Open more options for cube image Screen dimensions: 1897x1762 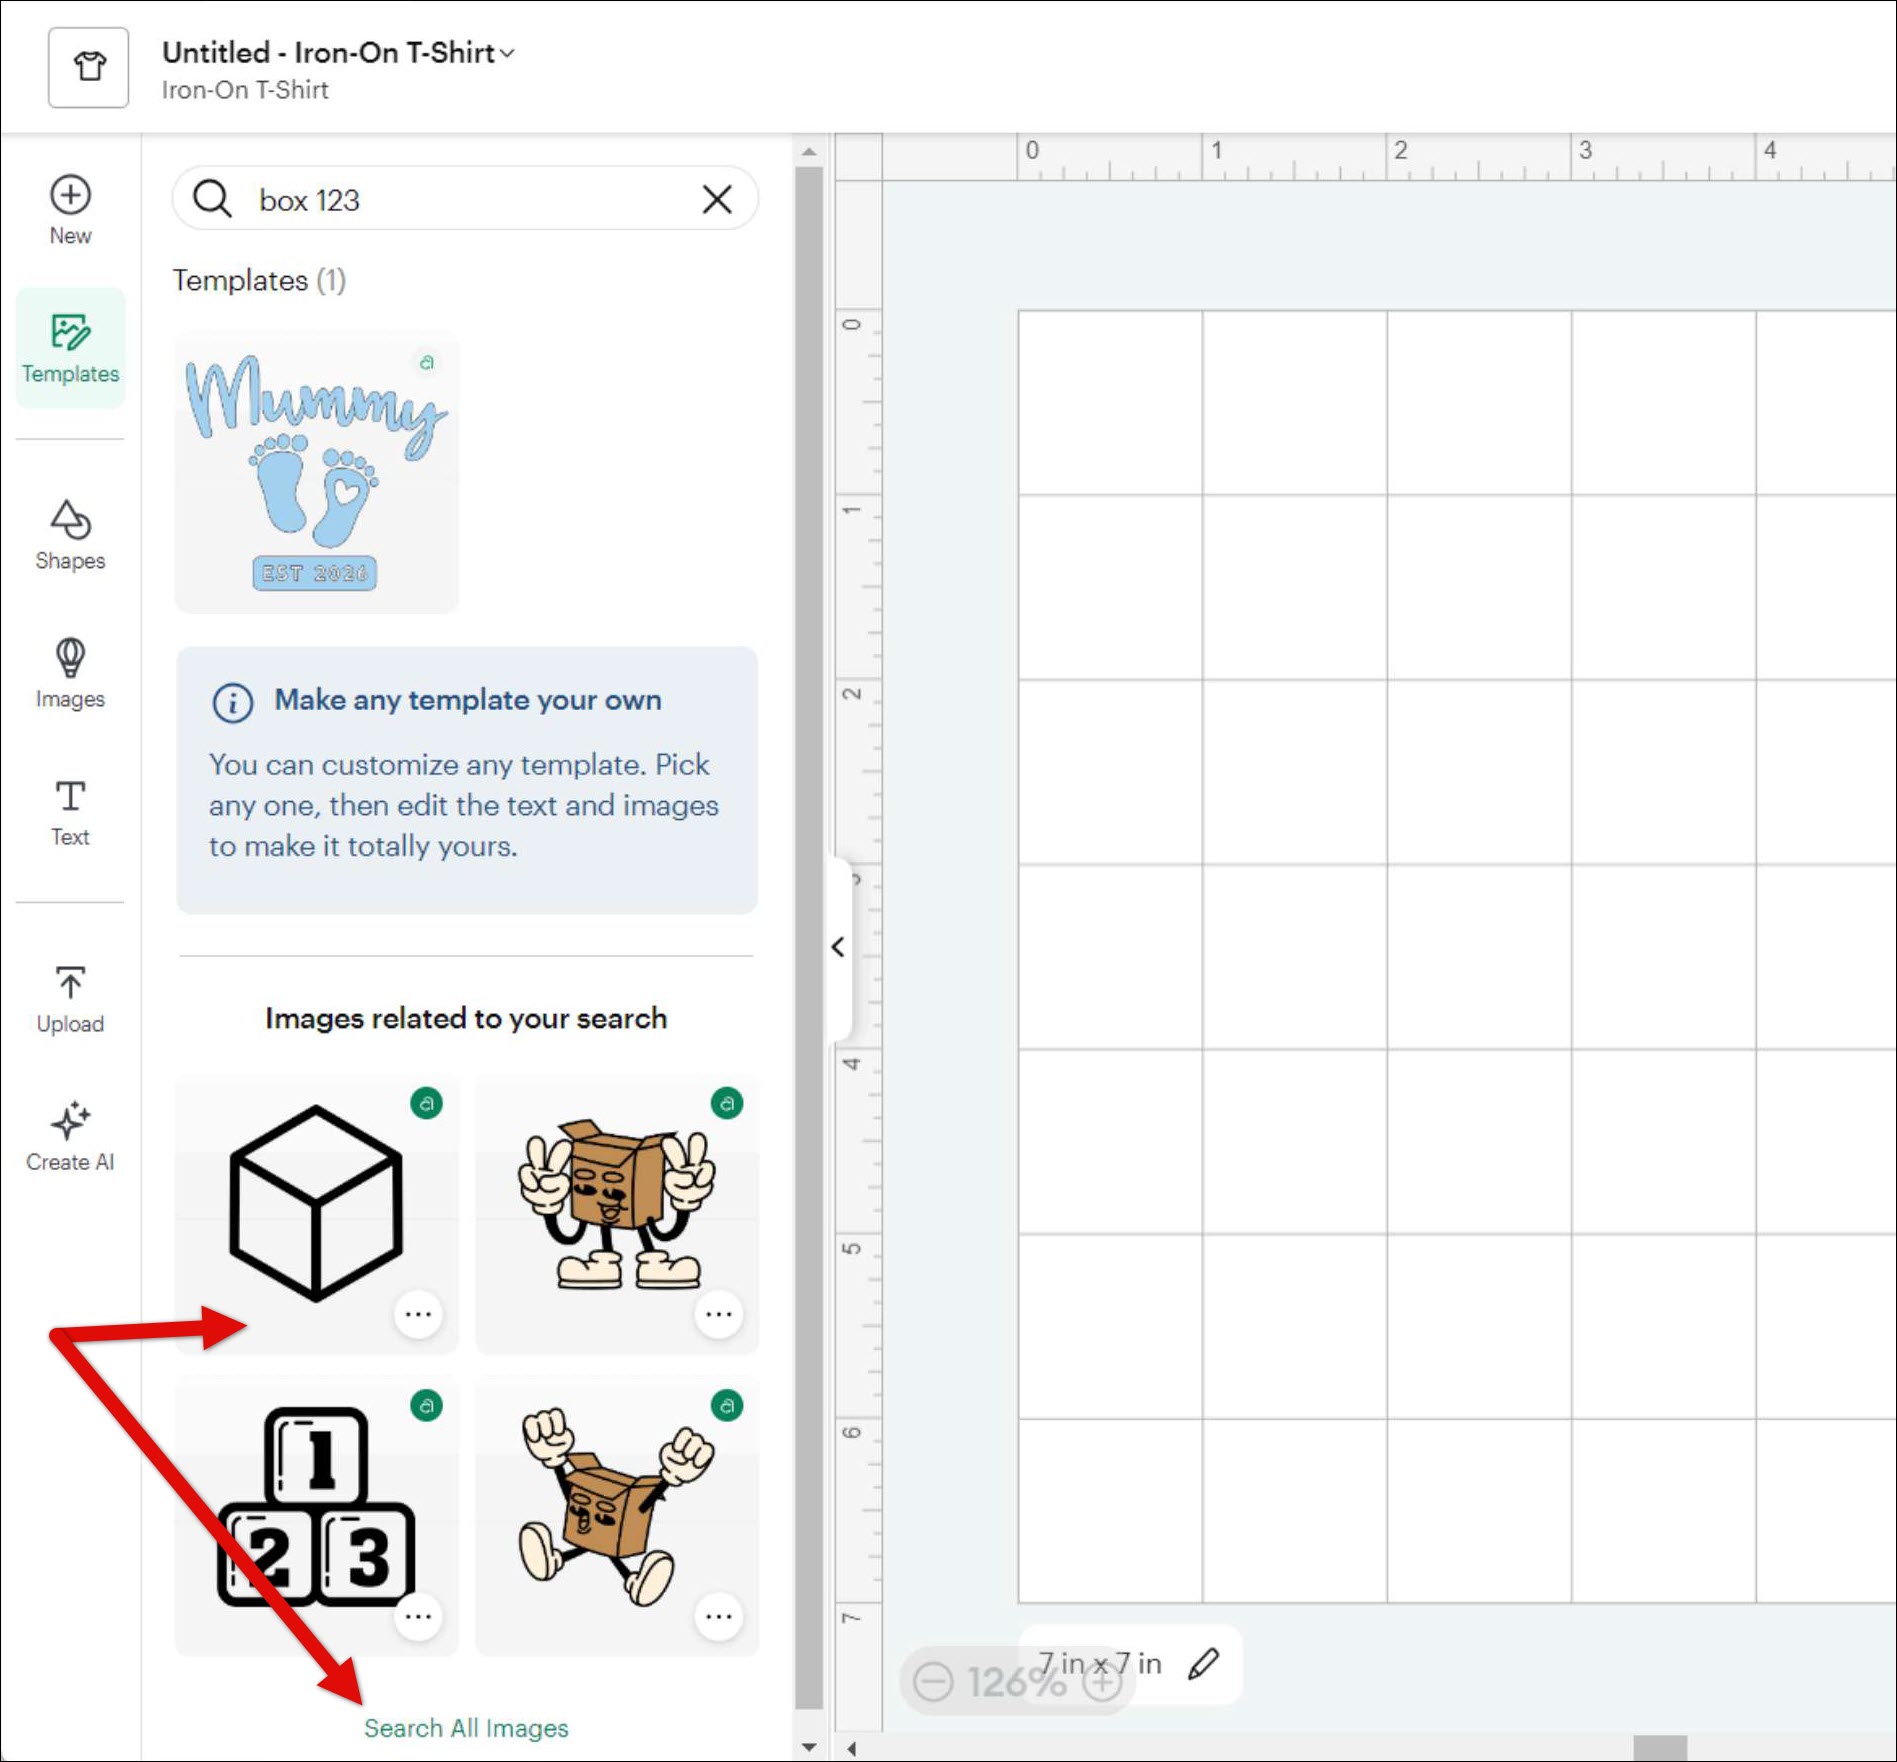click(x=418, y=1314)
